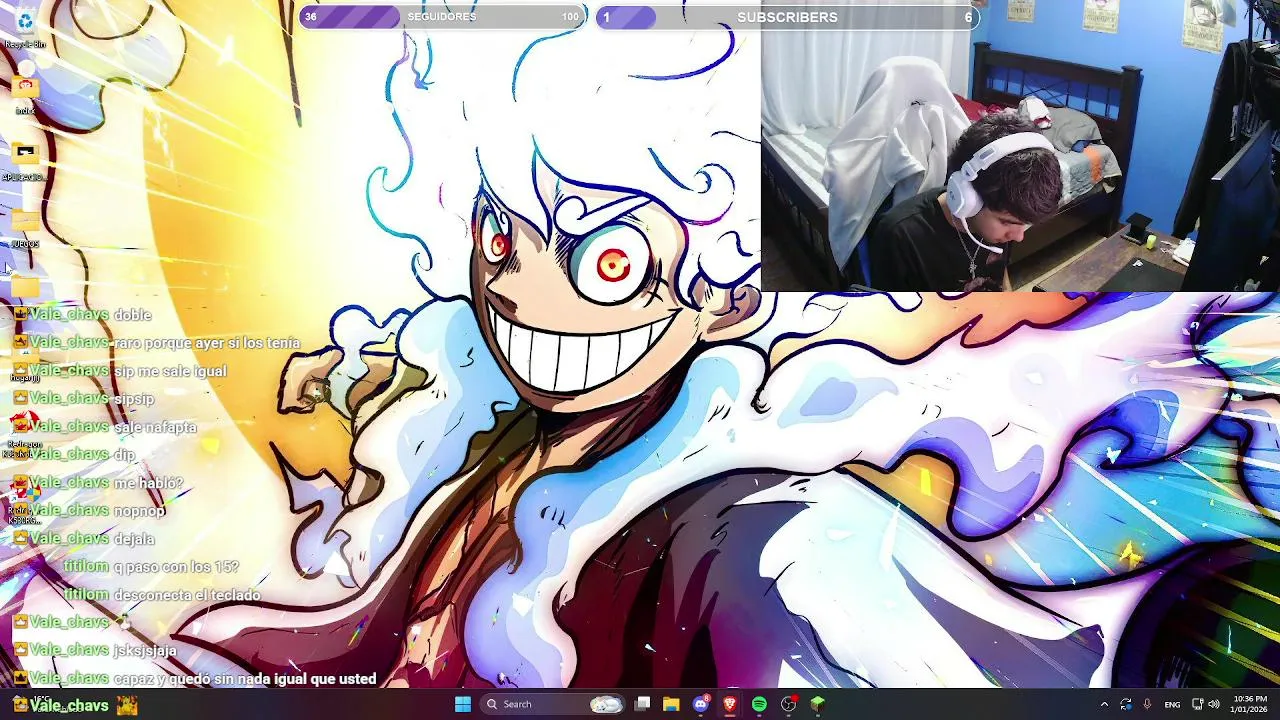Click chat message 'desconecta el teclado'
Viewport: 1280px width, 720px height.
click(x=187, y=595)
